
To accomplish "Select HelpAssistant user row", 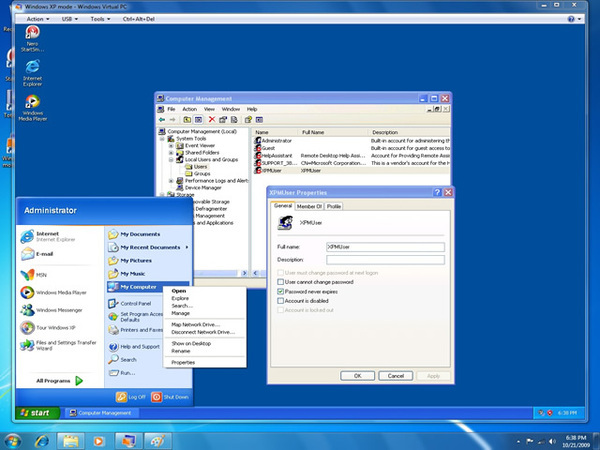I will pos(351,156).
